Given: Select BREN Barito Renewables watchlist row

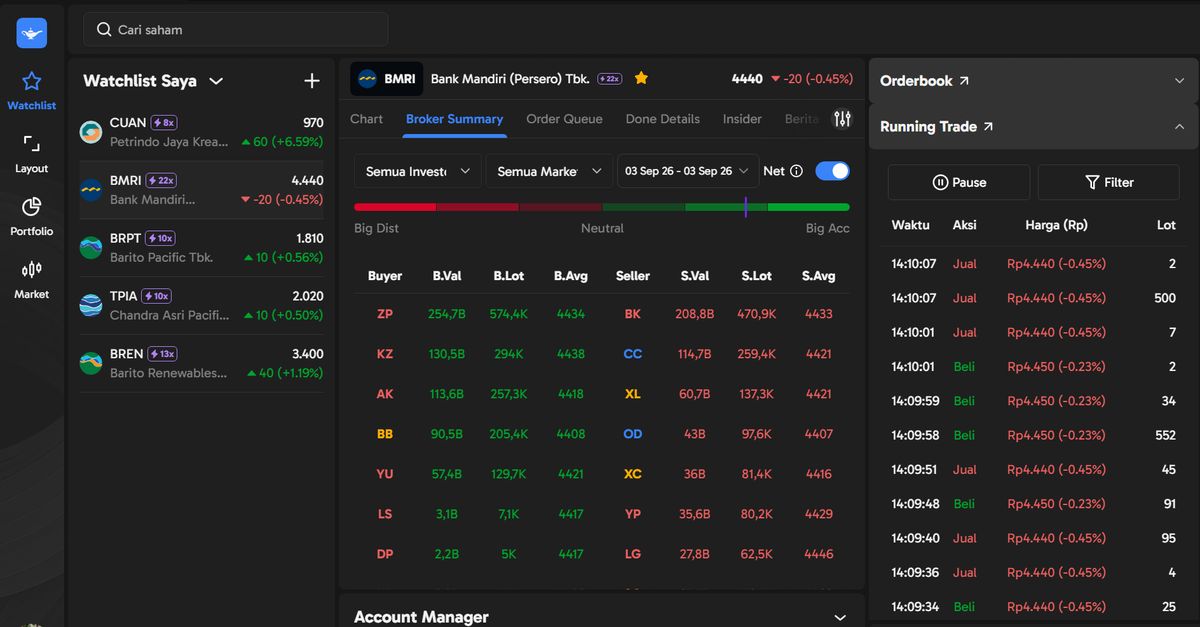Looking at the screenshot, I should [x=202, y=363].
